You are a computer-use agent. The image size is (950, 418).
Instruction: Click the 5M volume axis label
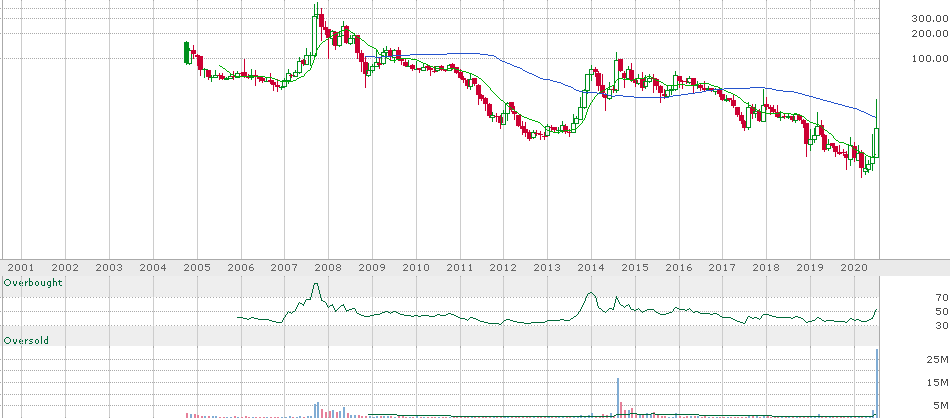click(x=941, y=405)
